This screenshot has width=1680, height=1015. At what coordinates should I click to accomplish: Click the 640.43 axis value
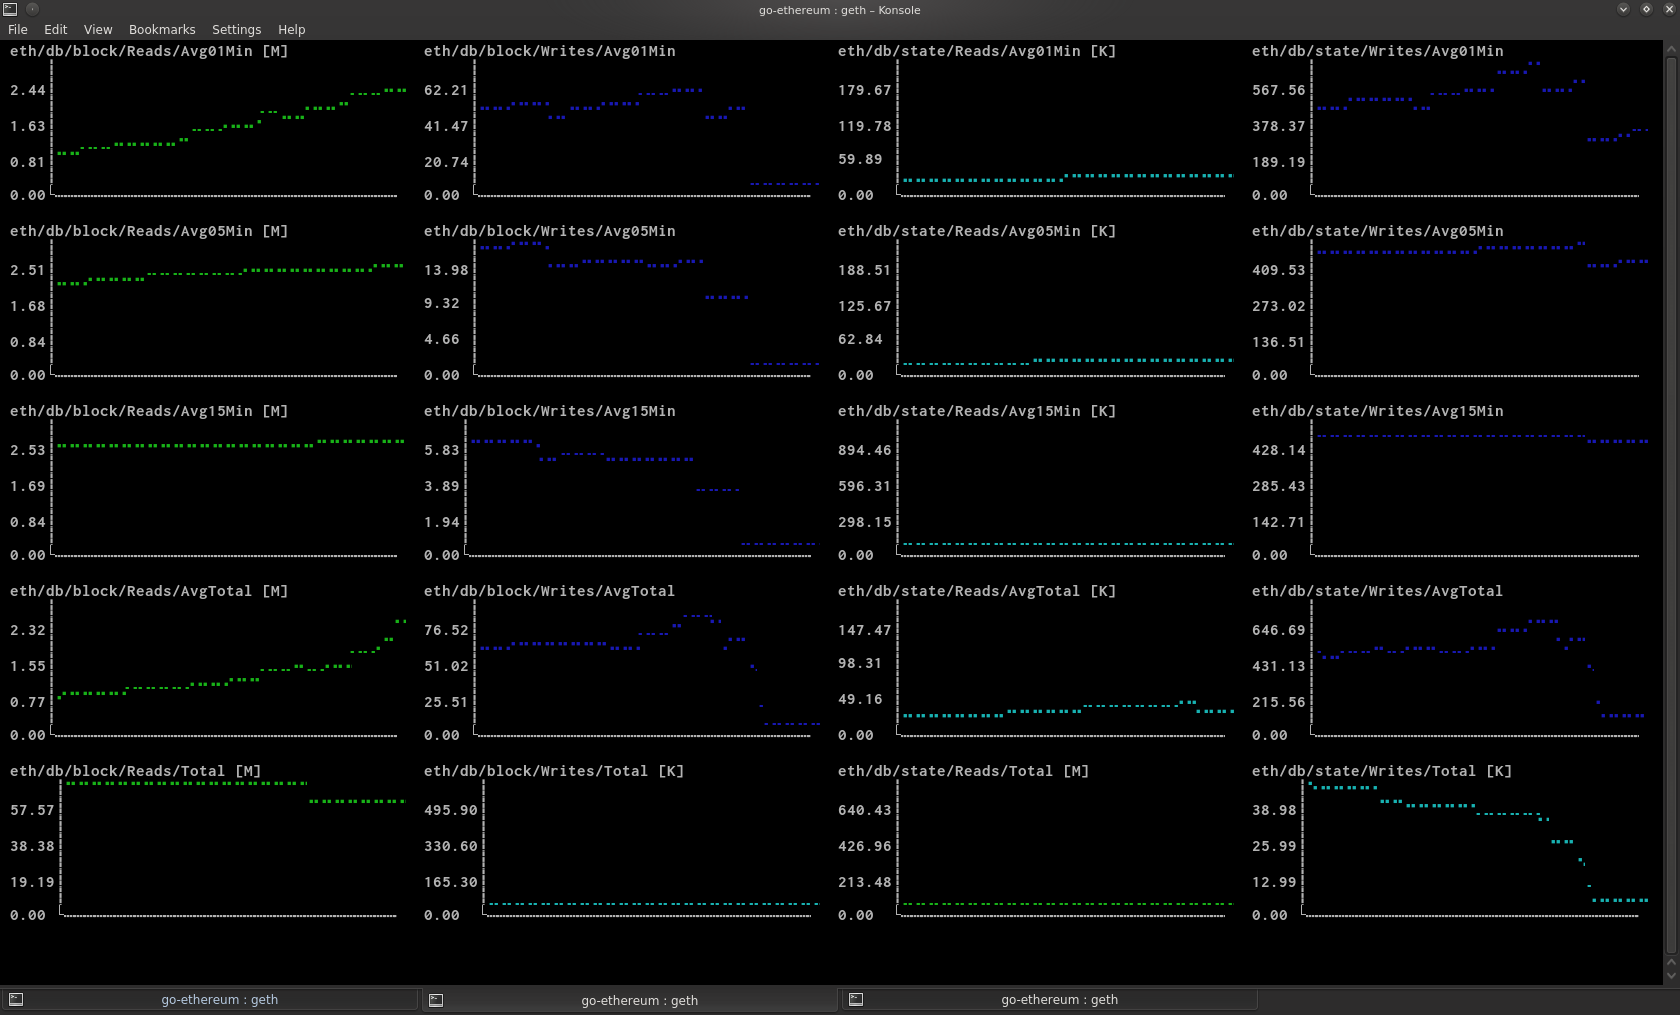(865, 810)
